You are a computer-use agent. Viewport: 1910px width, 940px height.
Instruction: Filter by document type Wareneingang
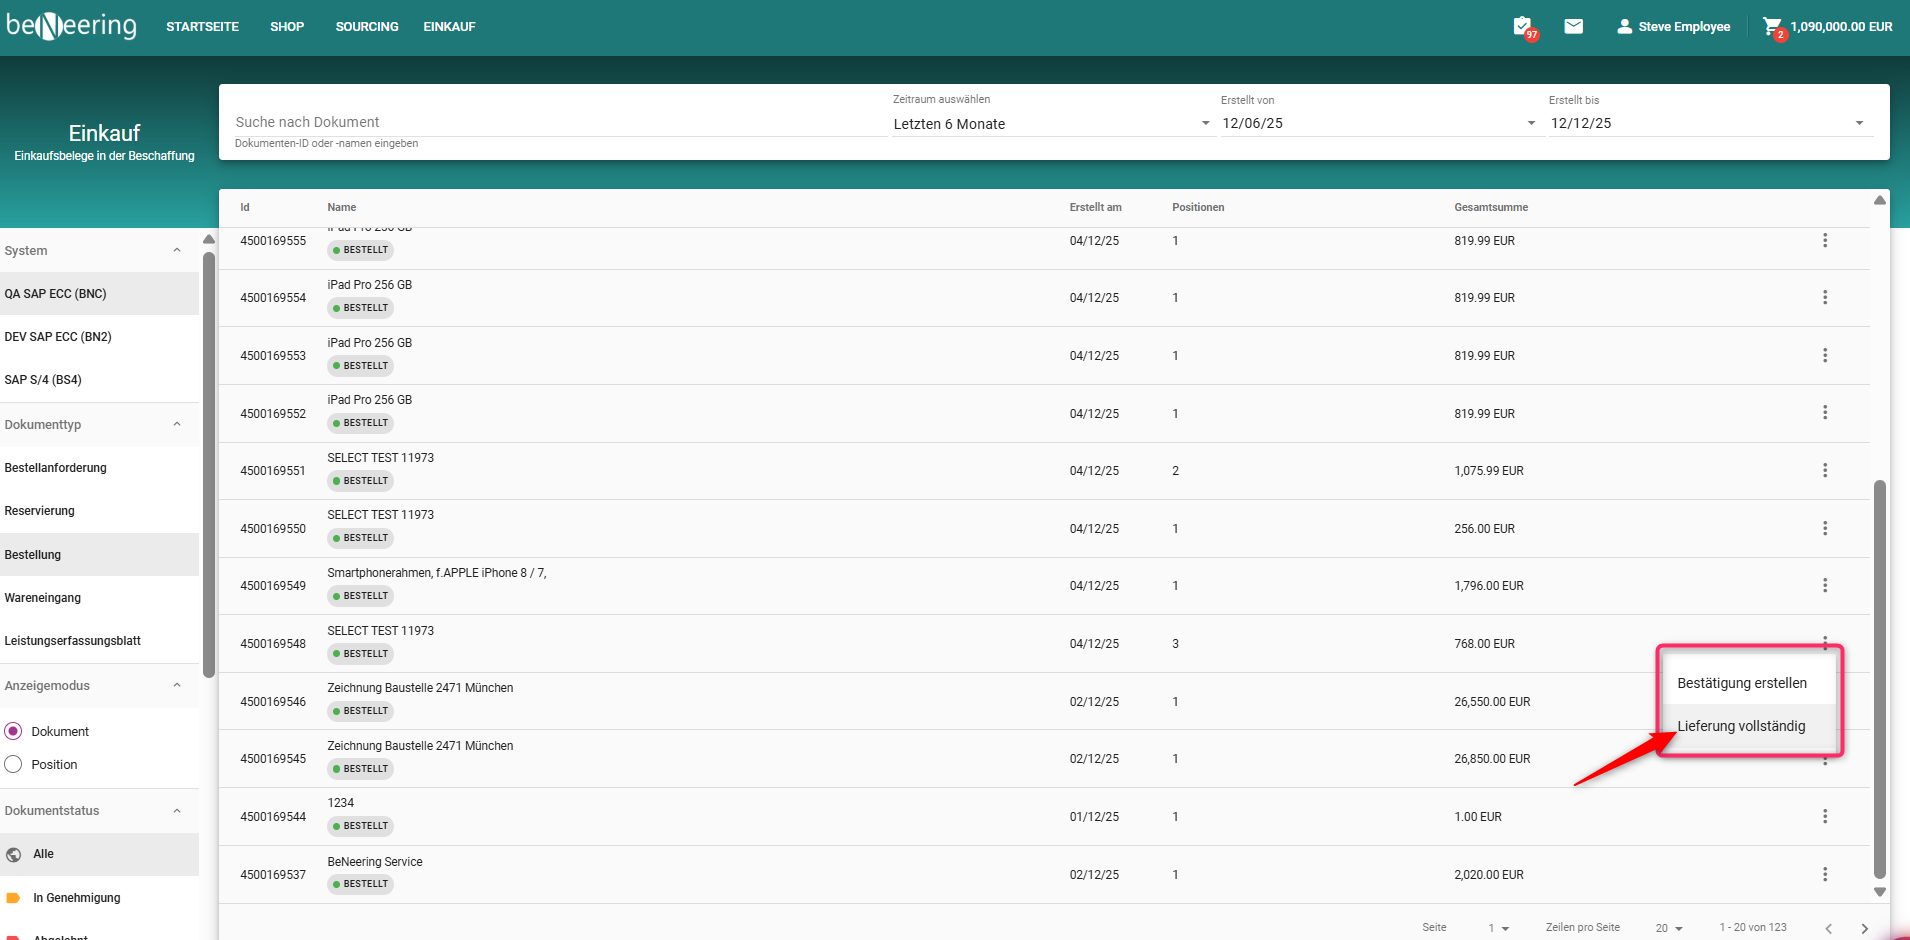coord(99,597)
